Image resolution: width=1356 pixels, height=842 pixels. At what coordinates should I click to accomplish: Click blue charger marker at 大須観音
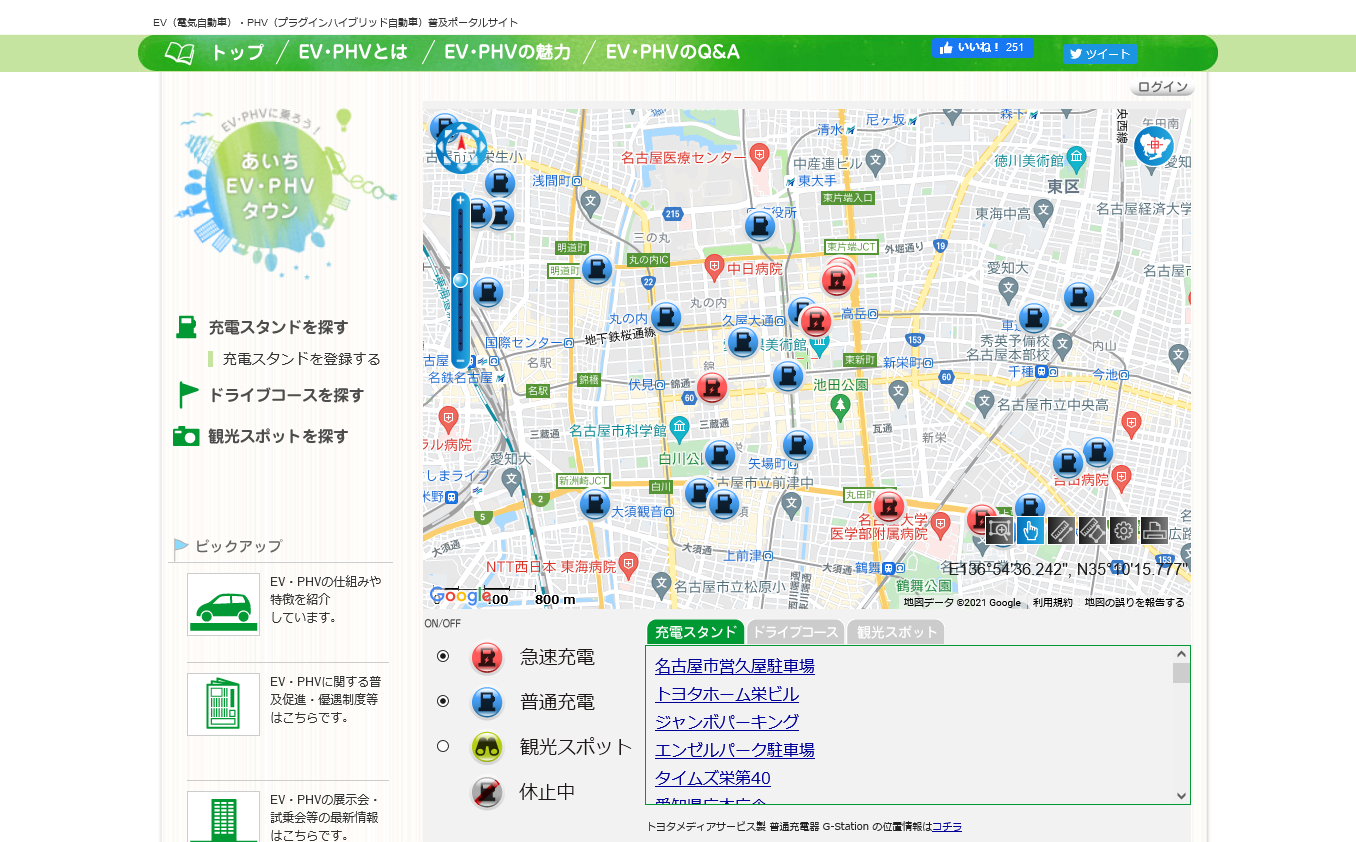click(x=594, y=504)
